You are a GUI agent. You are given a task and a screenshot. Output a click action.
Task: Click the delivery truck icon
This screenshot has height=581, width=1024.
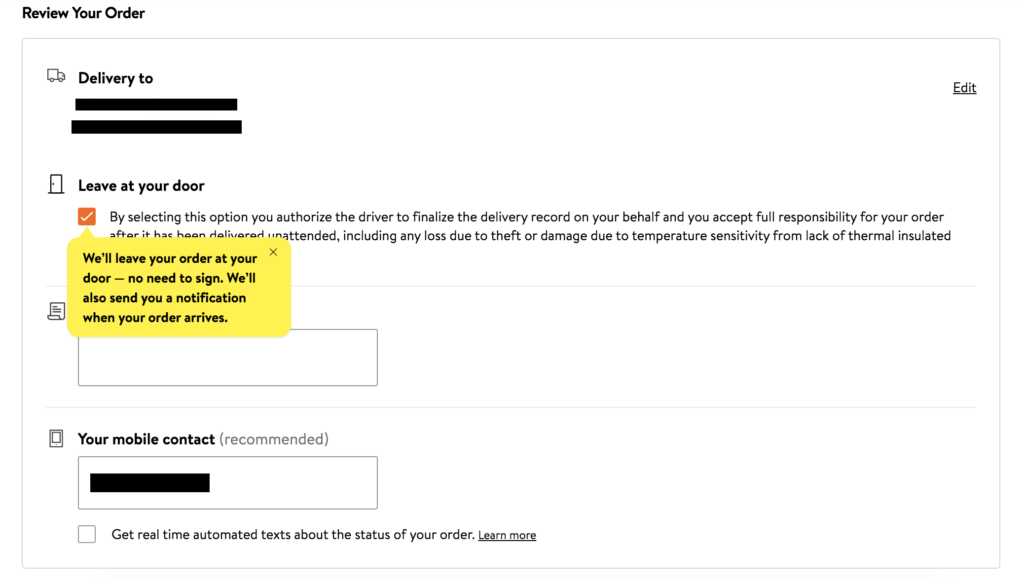(56, 77)
